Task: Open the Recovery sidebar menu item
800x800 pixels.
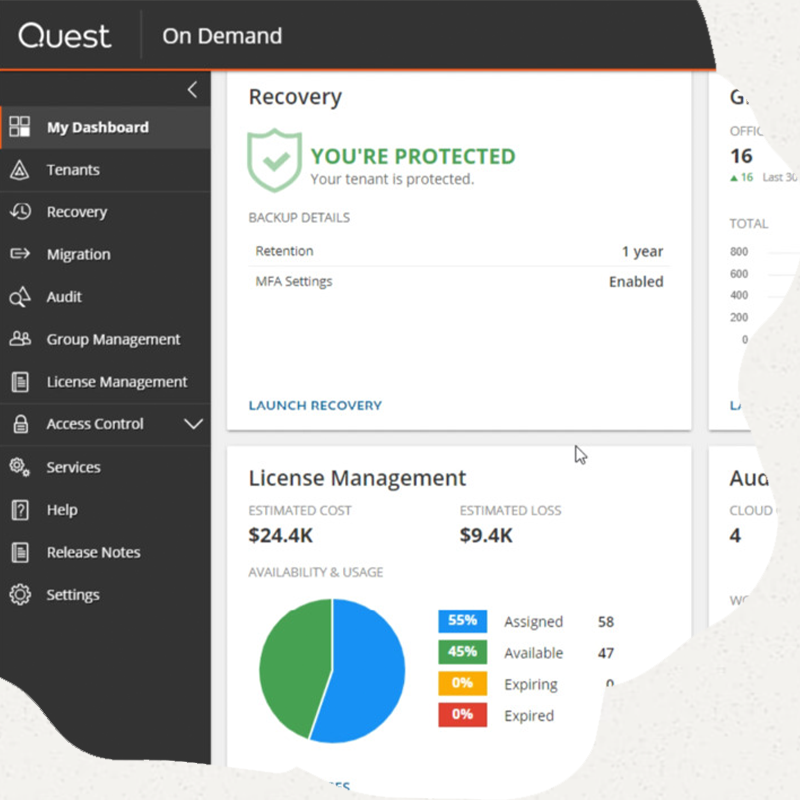Action: 105,212
